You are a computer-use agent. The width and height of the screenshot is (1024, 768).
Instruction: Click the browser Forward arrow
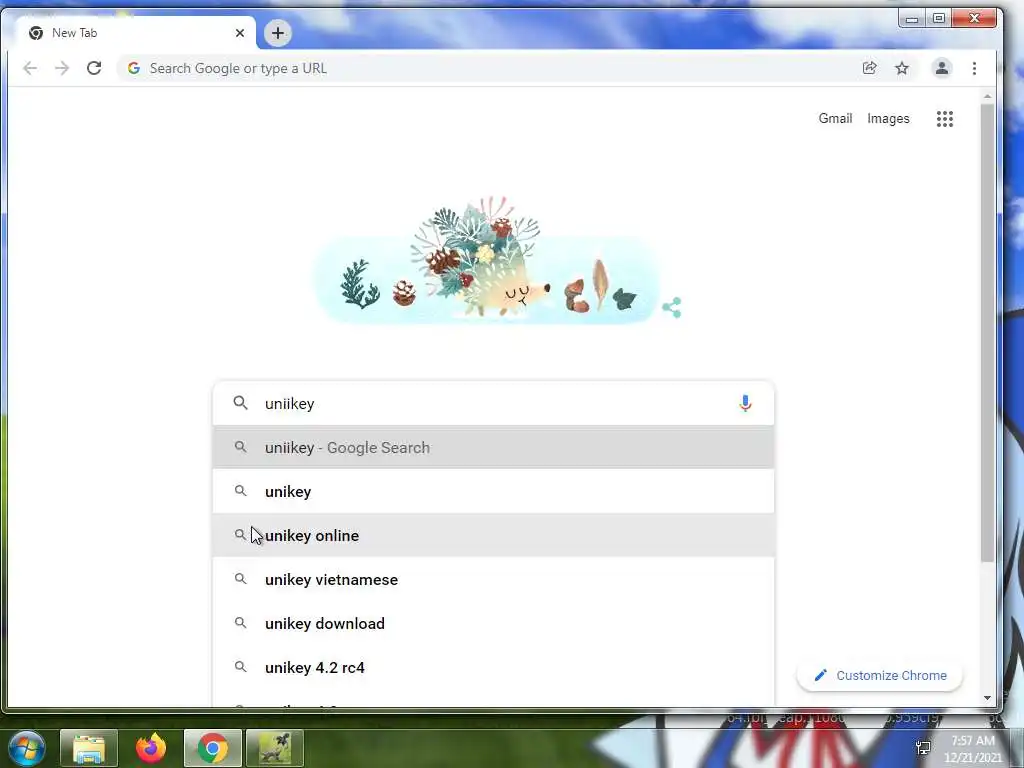click(62, 68)
